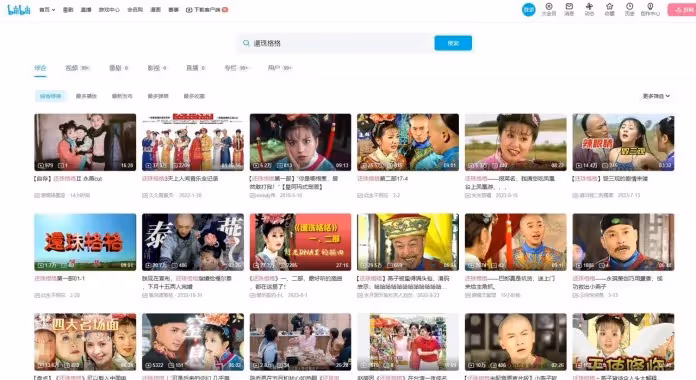Open 游戏中心 in the top navigation
696x380 pixels.
[109, 10]
